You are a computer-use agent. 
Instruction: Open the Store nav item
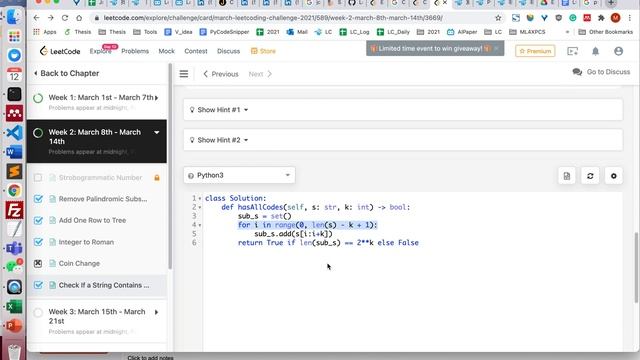[263, 51]
